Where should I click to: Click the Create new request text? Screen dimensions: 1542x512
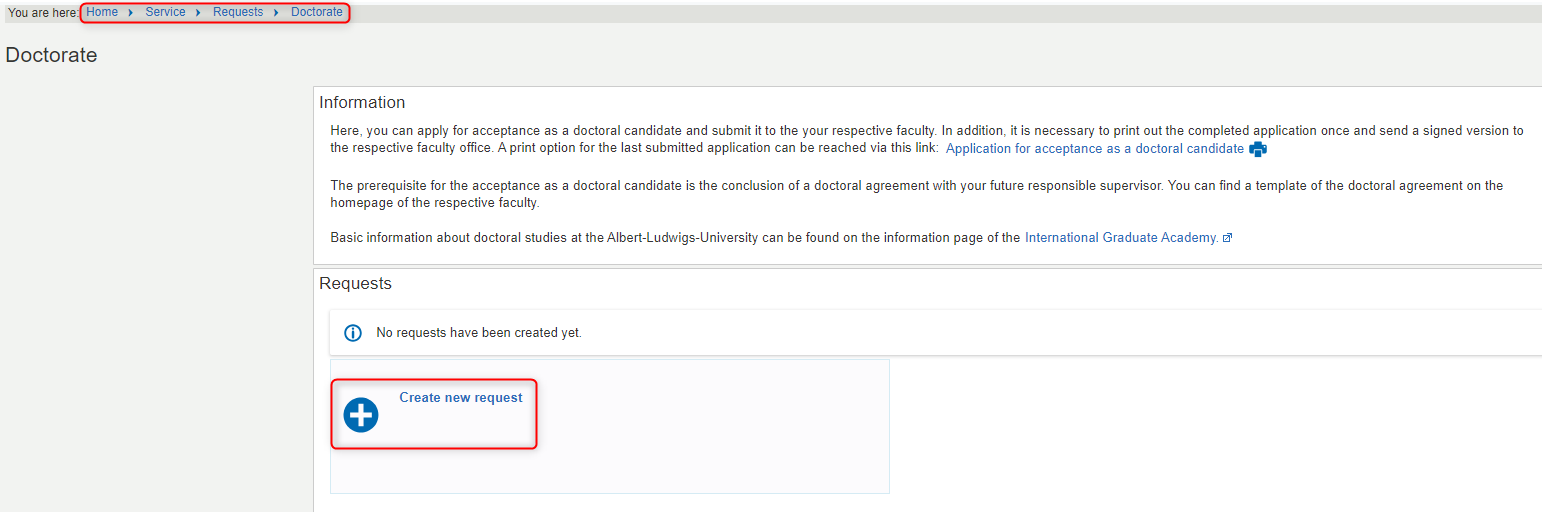click(x=461, y=397)
